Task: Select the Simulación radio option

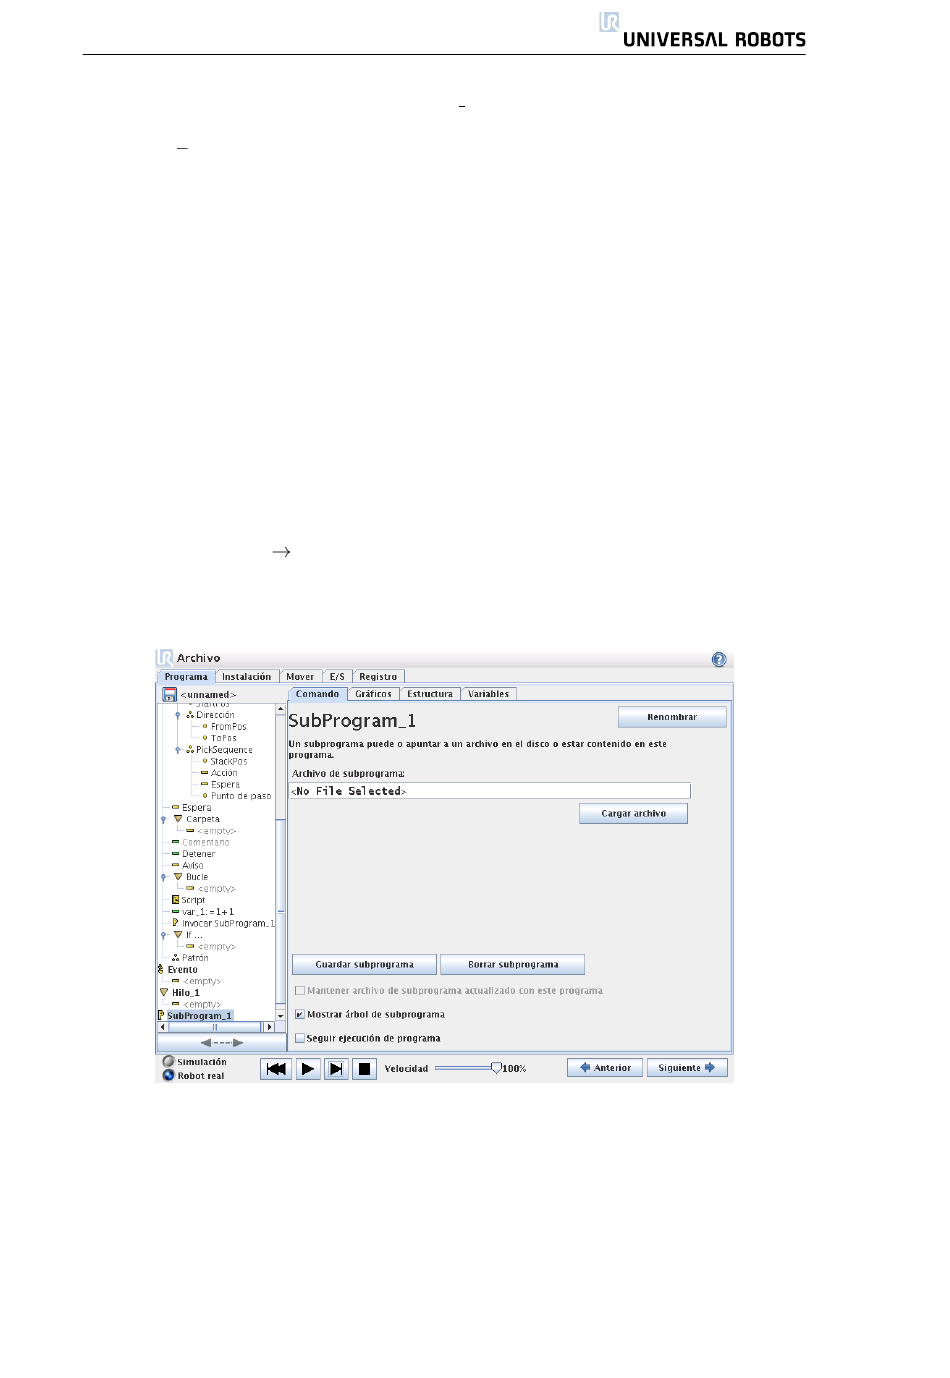Action: (x=168, y=1062)
